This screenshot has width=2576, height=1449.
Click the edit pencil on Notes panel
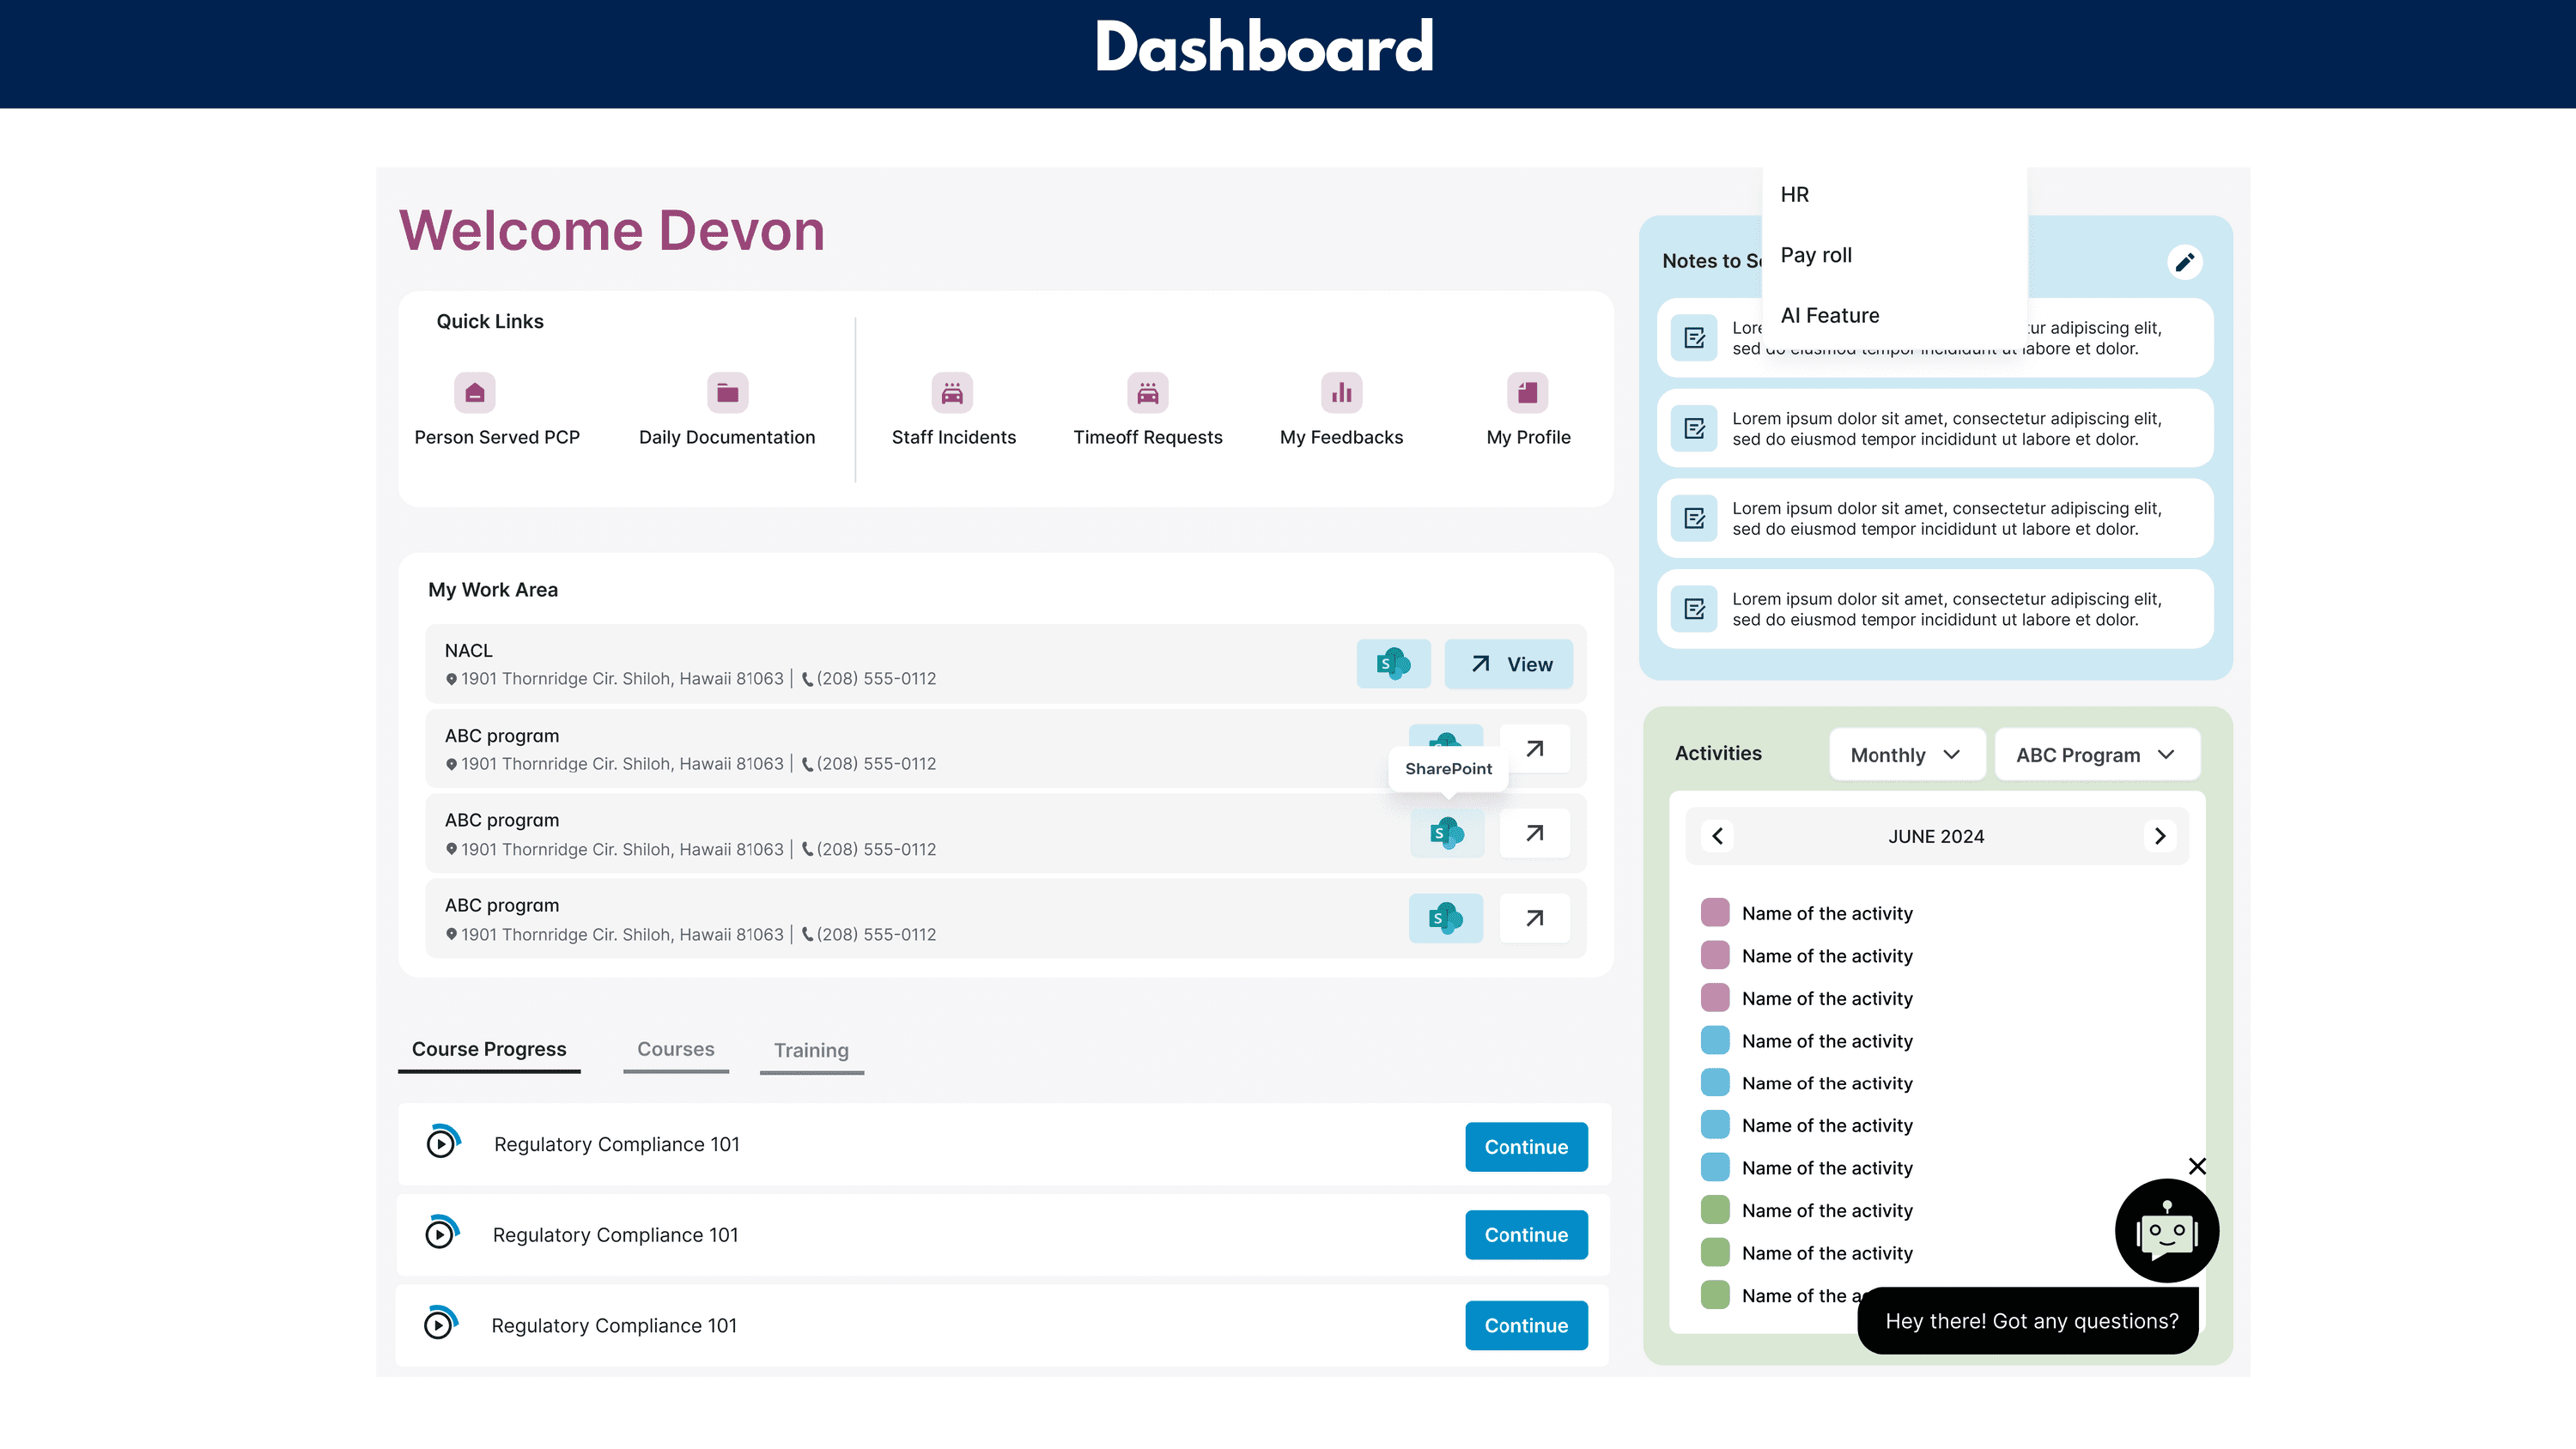(2186, 262)
